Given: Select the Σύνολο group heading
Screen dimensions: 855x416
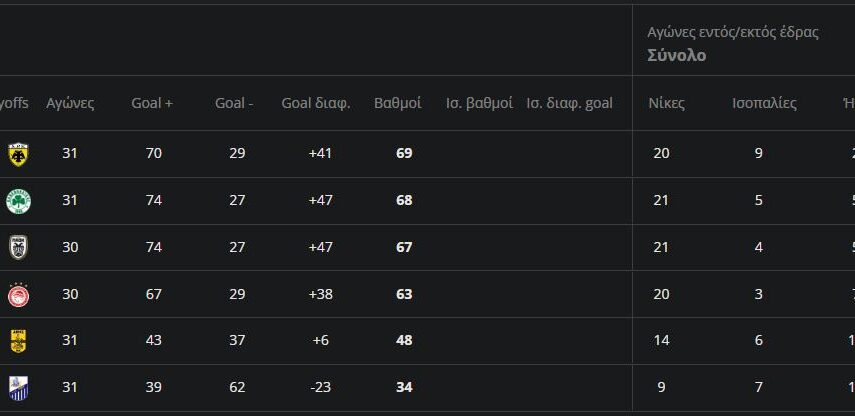Looking at the screenshot, I should click(676, 55).
